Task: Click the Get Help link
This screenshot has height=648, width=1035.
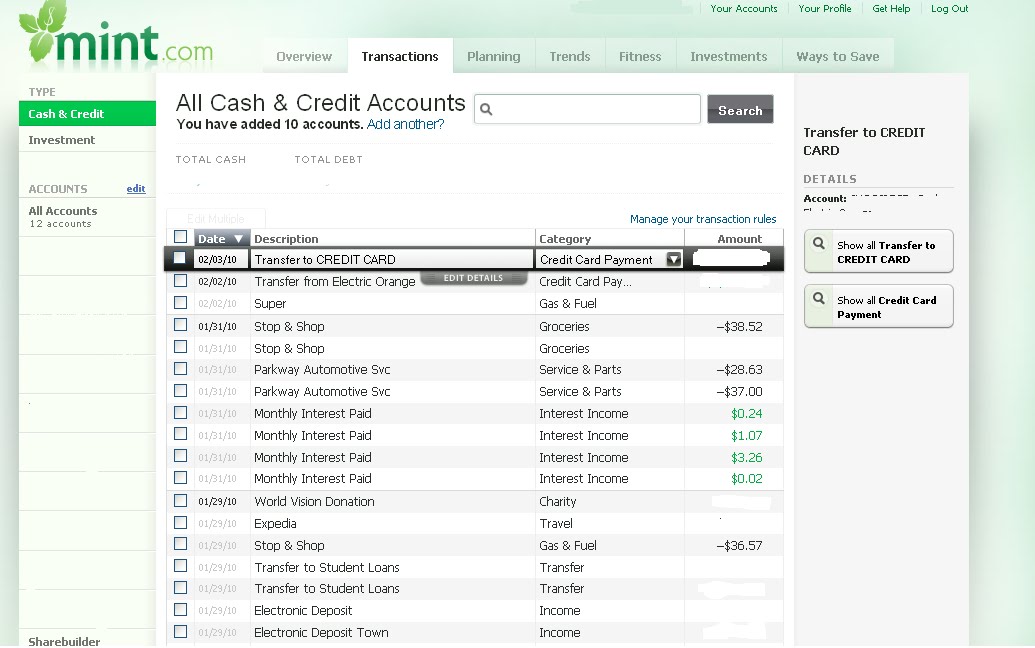Action: [x=891, y=9]
